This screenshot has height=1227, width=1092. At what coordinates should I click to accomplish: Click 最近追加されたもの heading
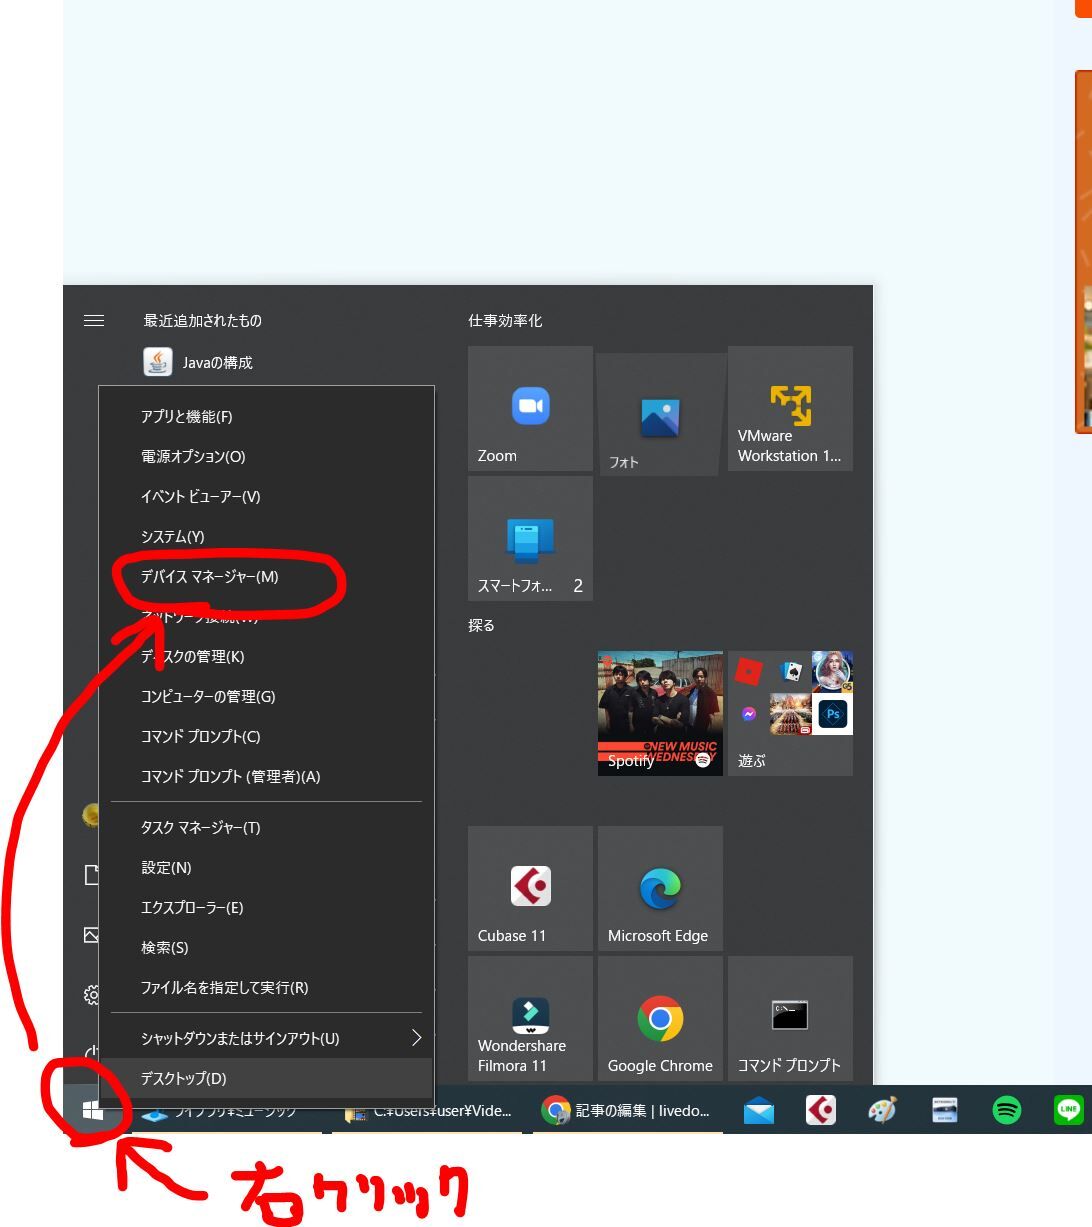tap(202, 320)
